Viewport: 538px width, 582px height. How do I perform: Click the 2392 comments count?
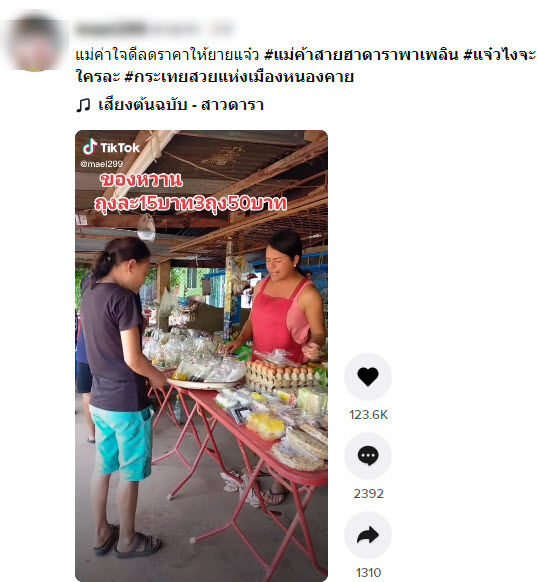coord(368,493)
